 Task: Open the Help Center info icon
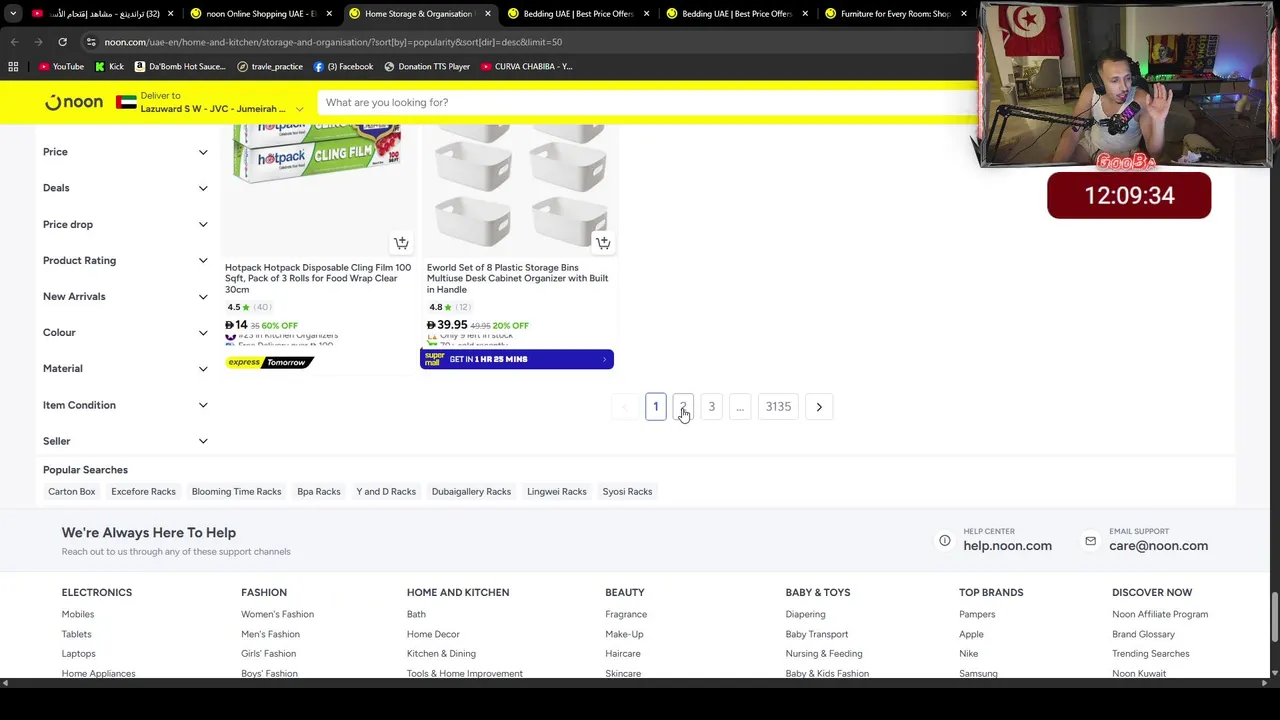pyautogui.click(x=944, y=541)
